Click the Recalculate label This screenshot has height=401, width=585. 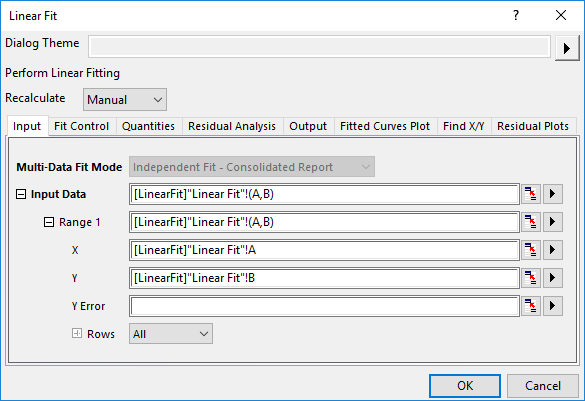pyautogui.click(x=35, y=98)
